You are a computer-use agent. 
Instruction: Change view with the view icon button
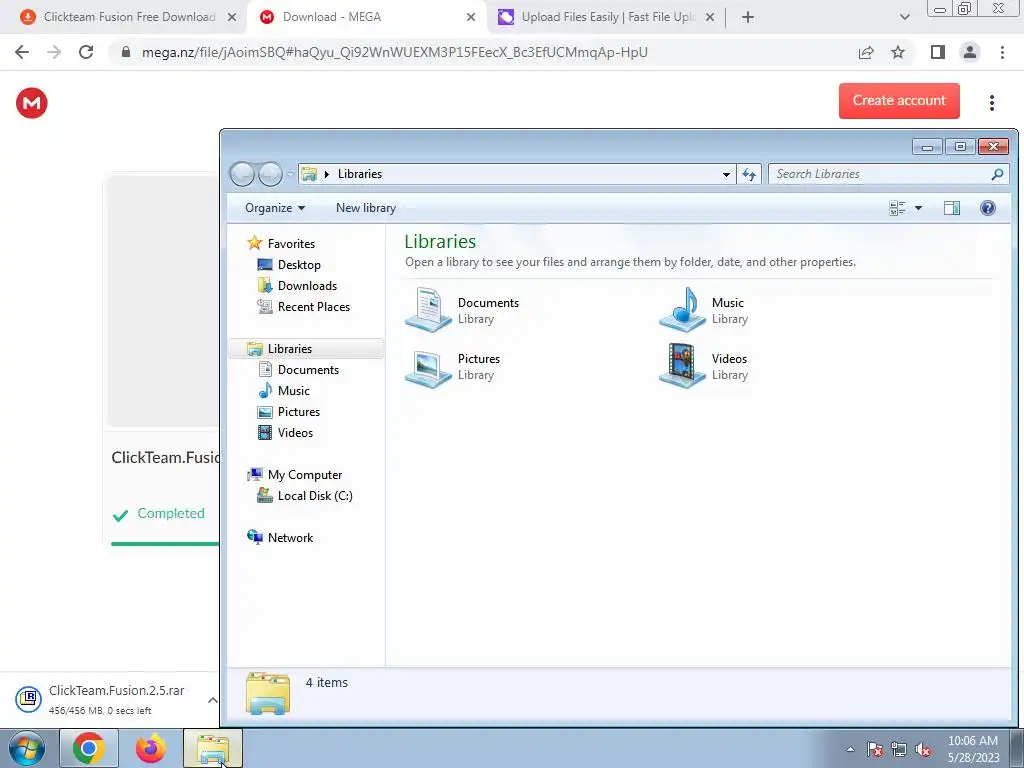898,208
